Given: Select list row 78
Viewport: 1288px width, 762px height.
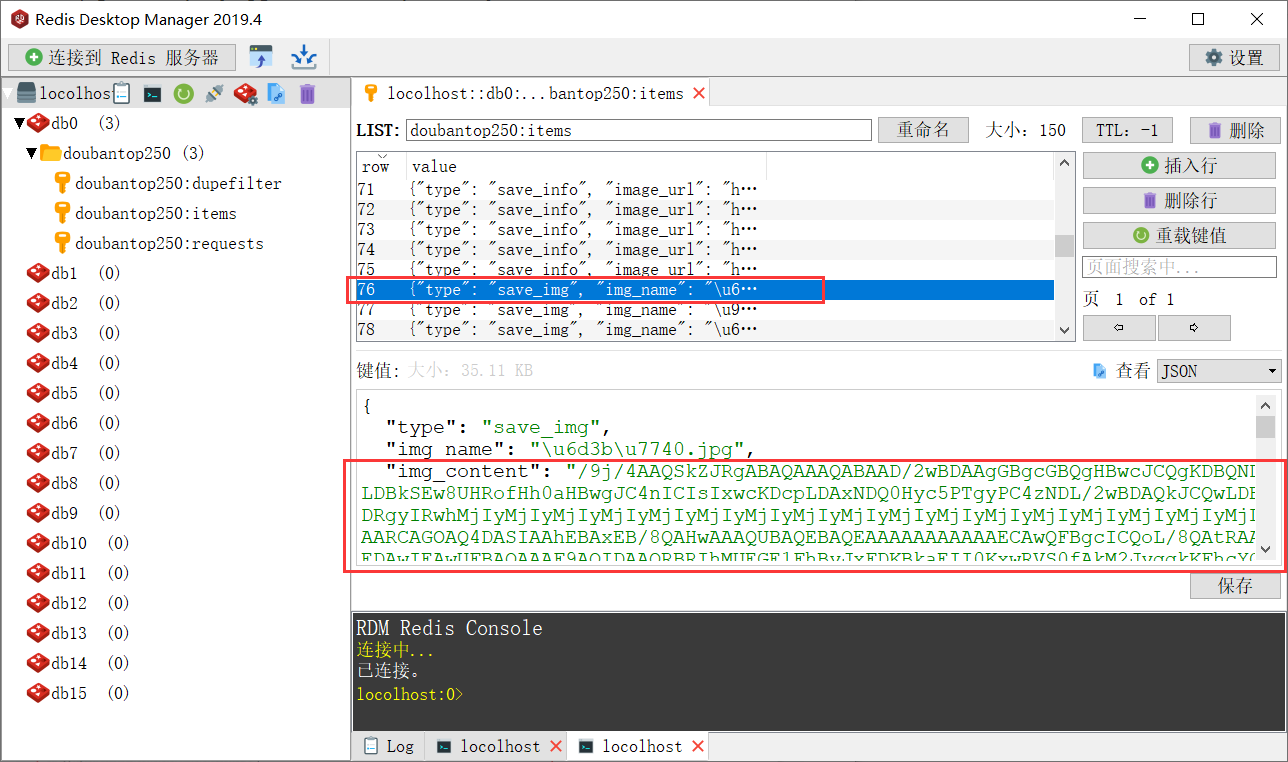Looking at the screenshot, I should pyautogui.click(x=705, y=329).
